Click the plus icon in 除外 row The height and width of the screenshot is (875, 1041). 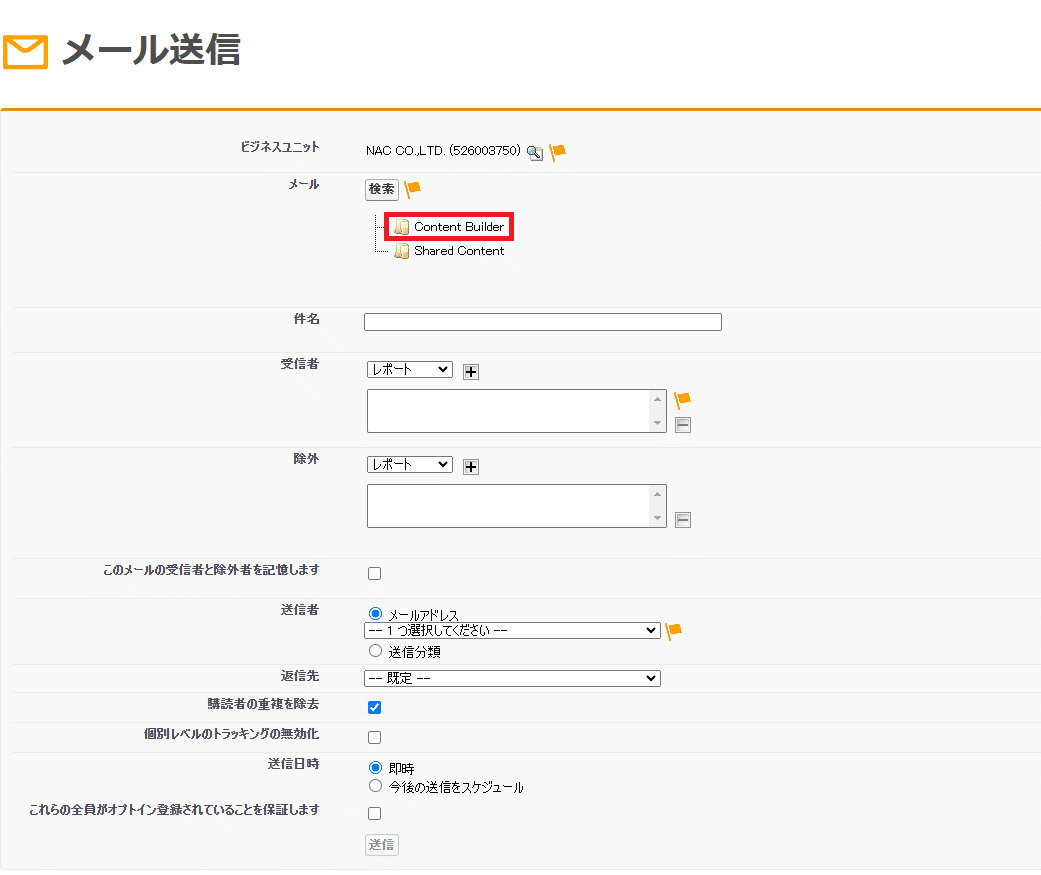click(471, 467)
